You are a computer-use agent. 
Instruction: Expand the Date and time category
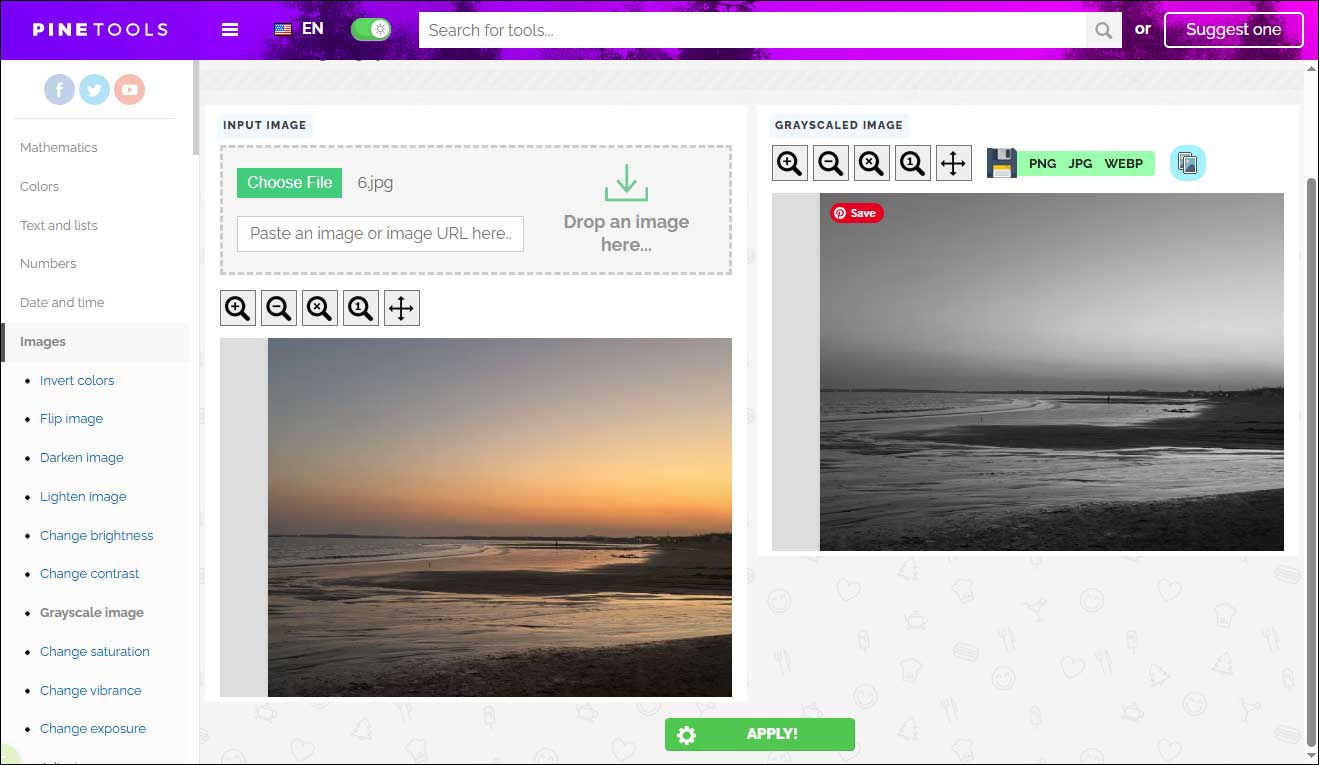[61, 302]
